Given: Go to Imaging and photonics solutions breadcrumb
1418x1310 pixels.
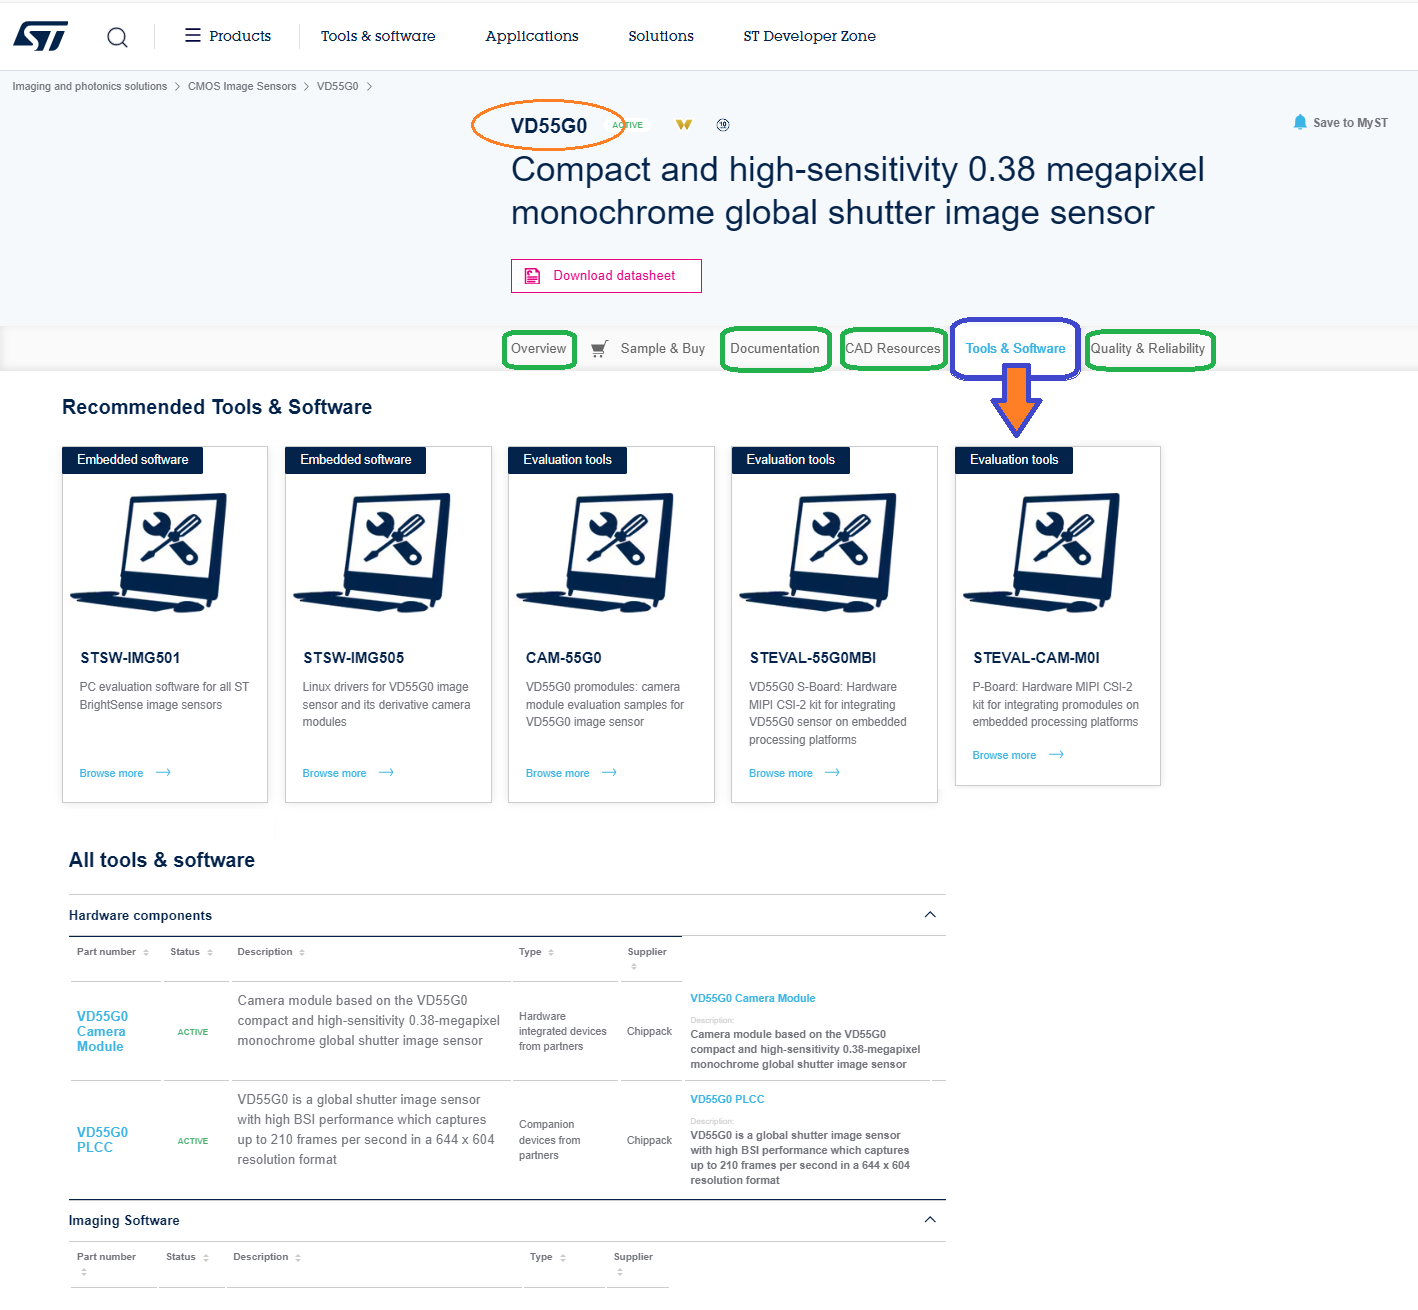Looking at the screenshot, I should 90,86.
